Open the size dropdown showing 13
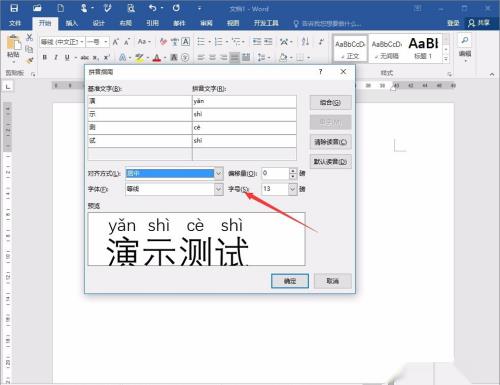Image resolution: width=500 pixels, height=385 pixels. click(292, 189)
